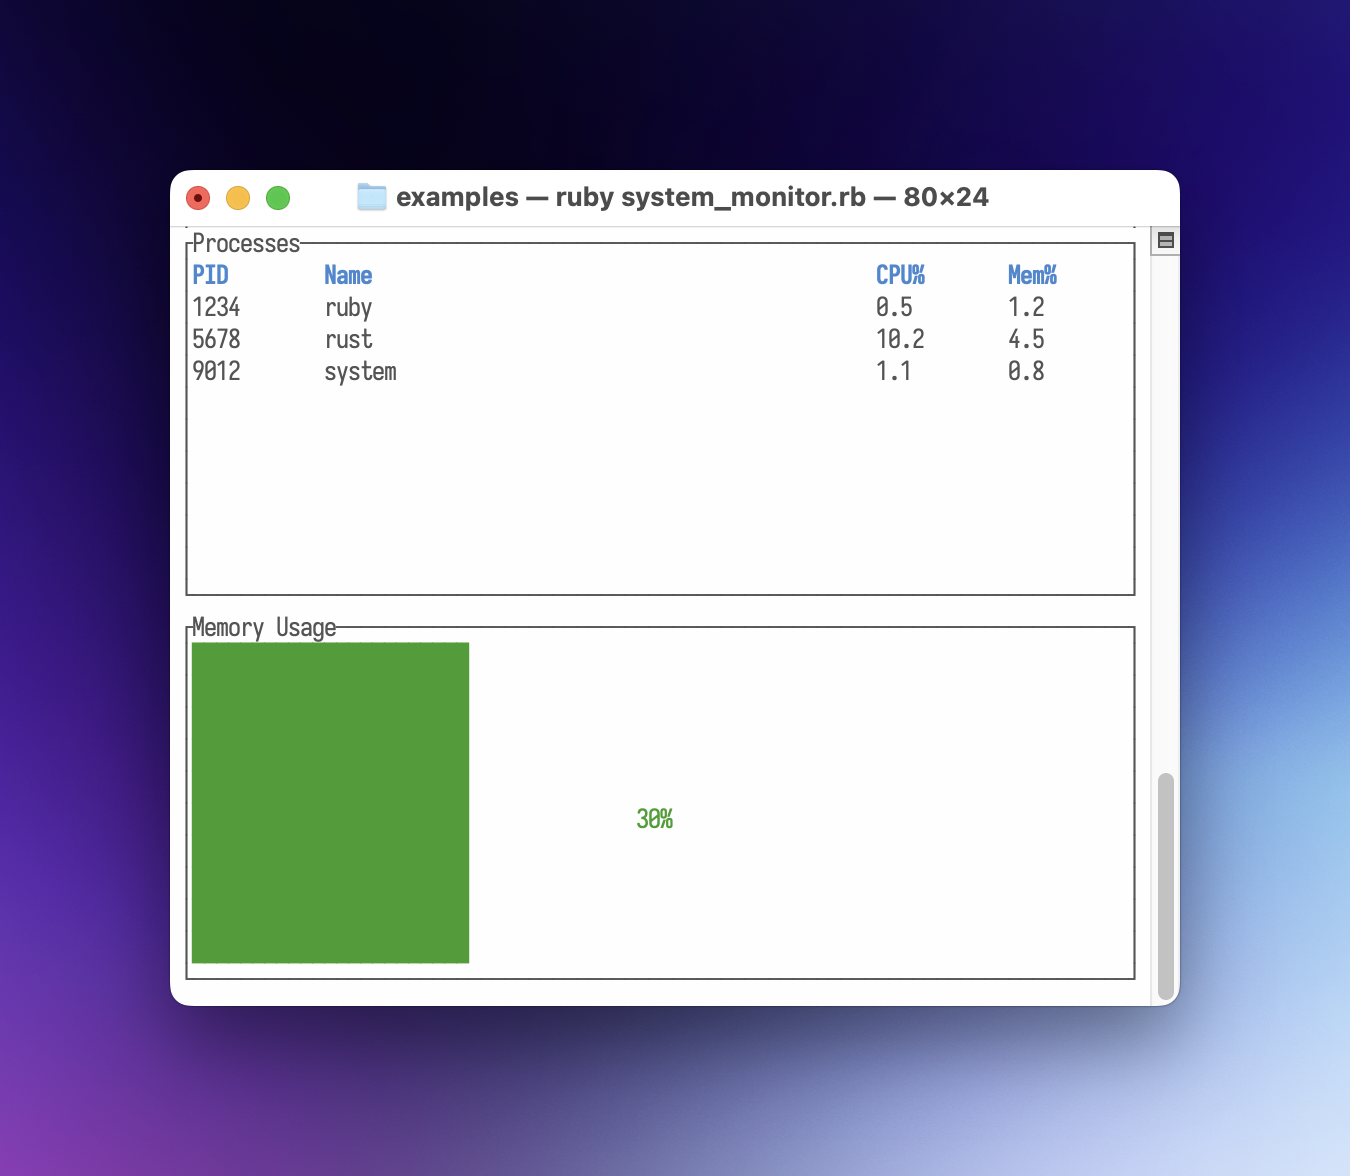This screenshot has height=1176, width=1350.
Task: Click Mem value 0.8 for system
Action: point(1026,371)
